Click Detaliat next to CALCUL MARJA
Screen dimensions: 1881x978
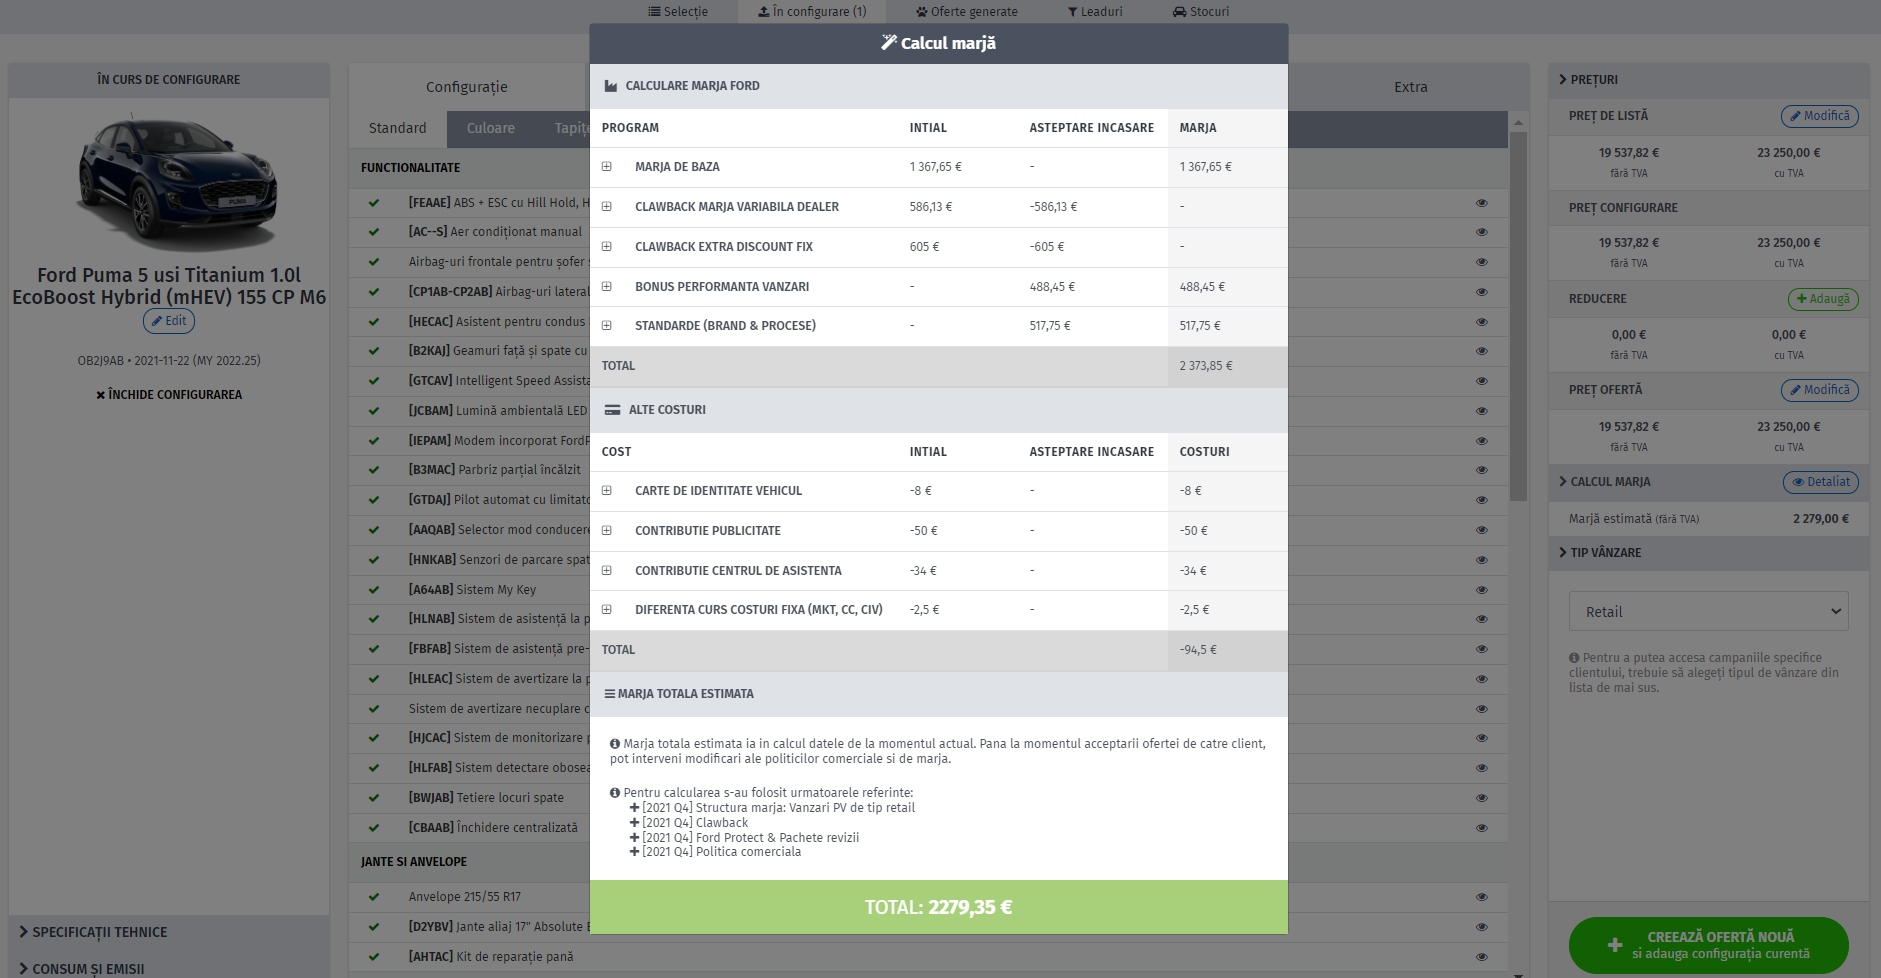(1820, 482)
